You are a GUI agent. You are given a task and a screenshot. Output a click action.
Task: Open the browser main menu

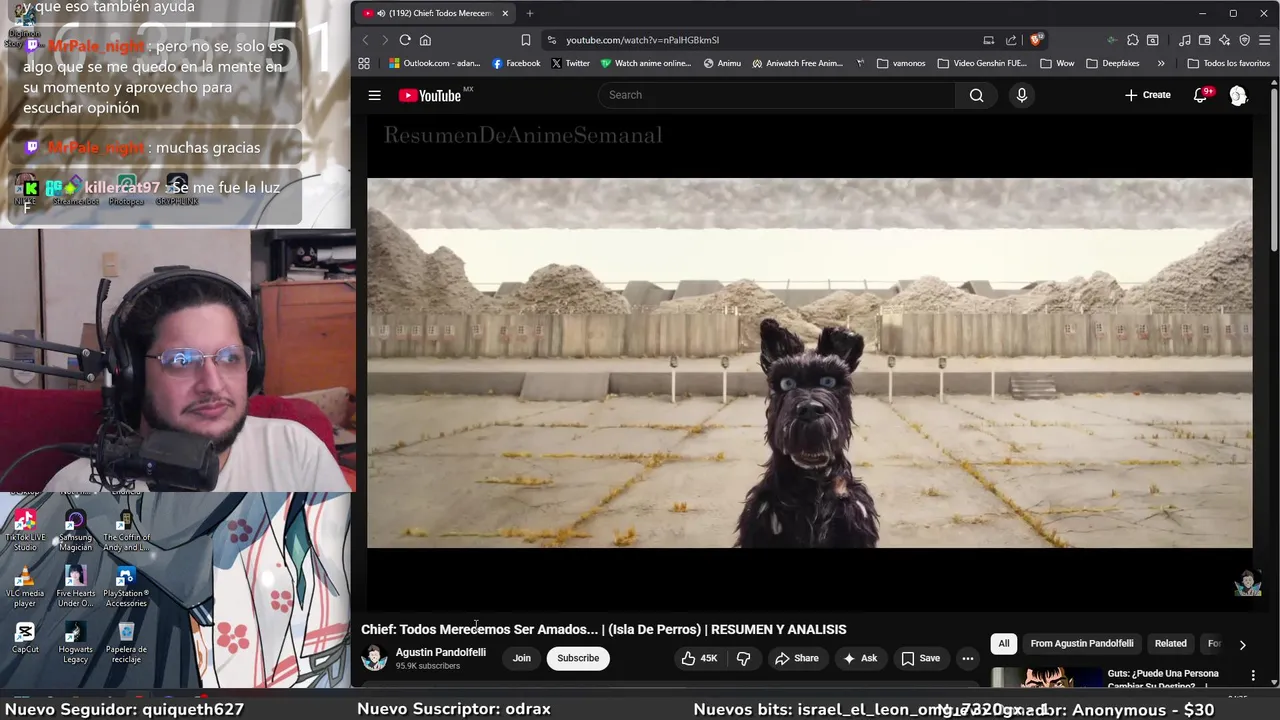(x=1264, y=40)
